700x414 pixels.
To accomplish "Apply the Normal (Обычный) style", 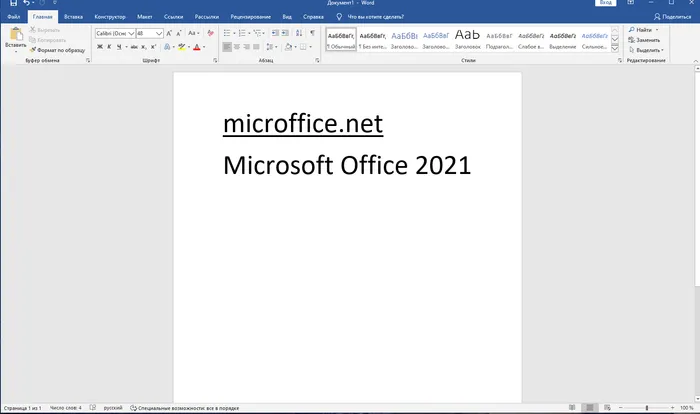I will pyautogui.click(x=341, y=39).
